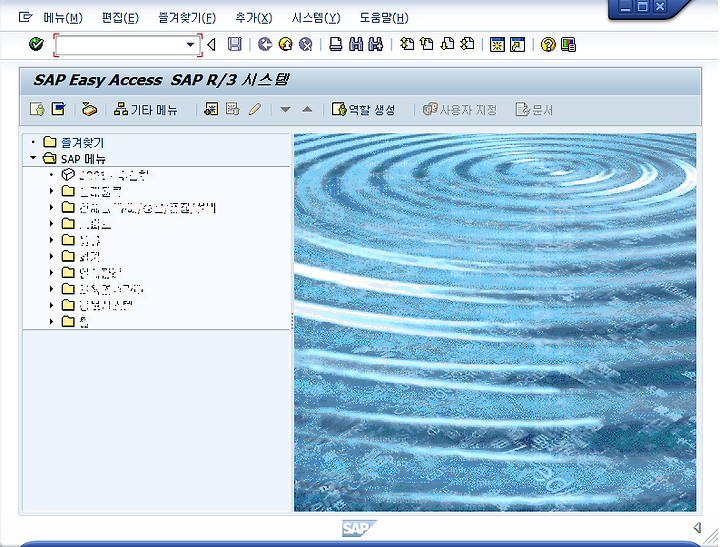Click the Add to Favorites icon
The height and width of the screenshot is (547, 720).
point(211,109)
